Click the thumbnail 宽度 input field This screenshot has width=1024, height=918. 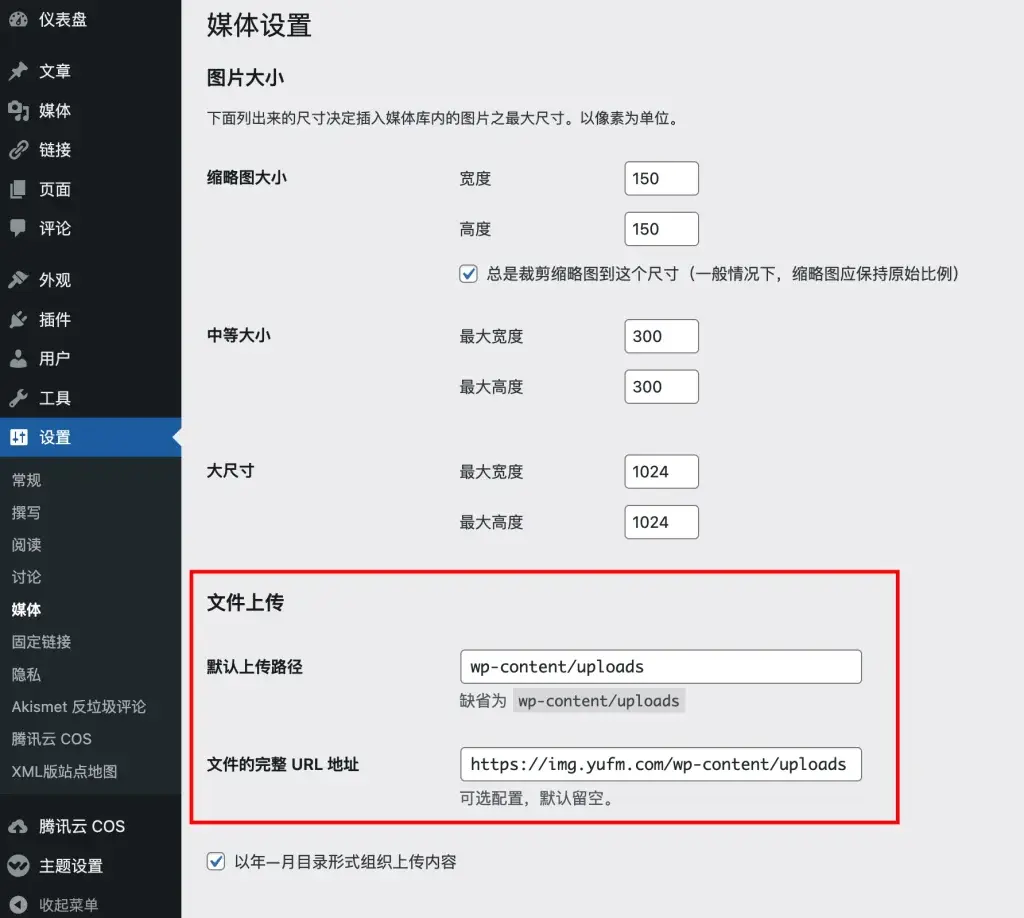tap(661, 179)
